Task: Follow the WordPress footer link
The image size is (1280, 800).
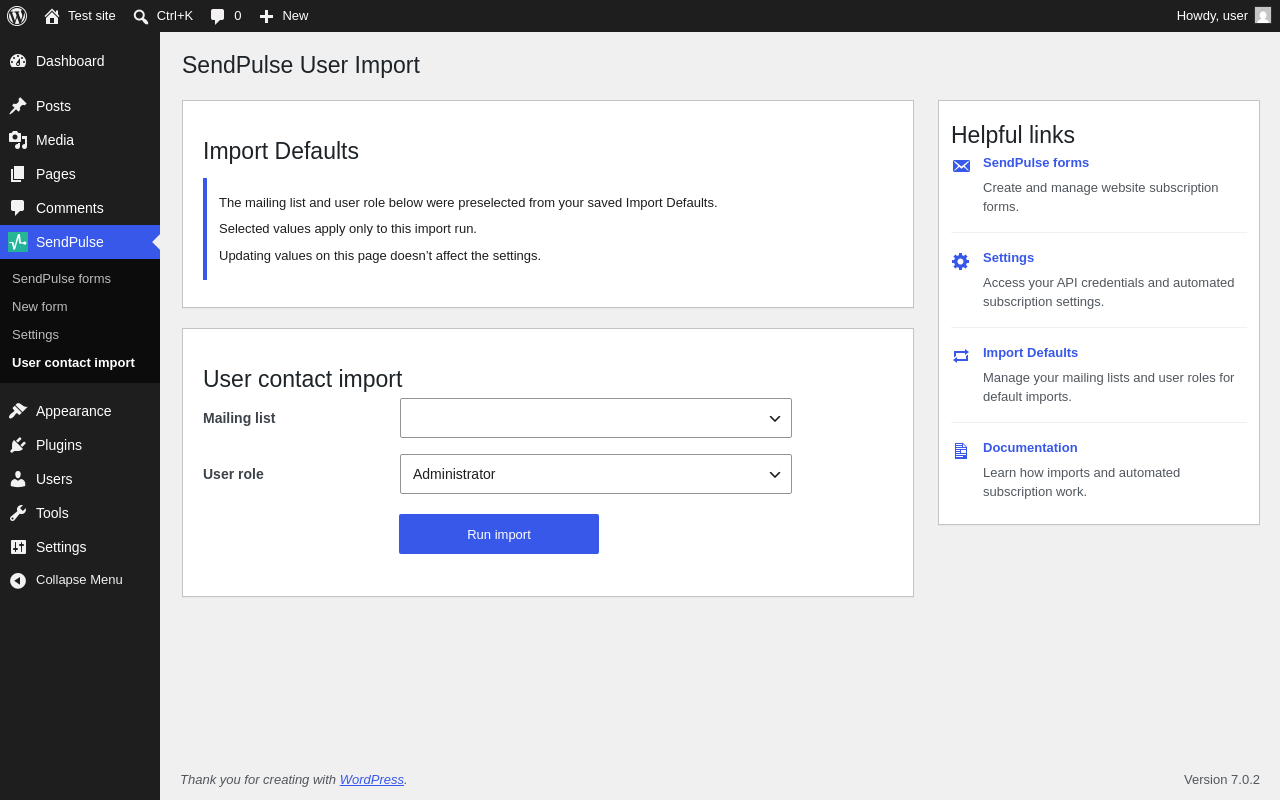Action: [x=372, y=779]
